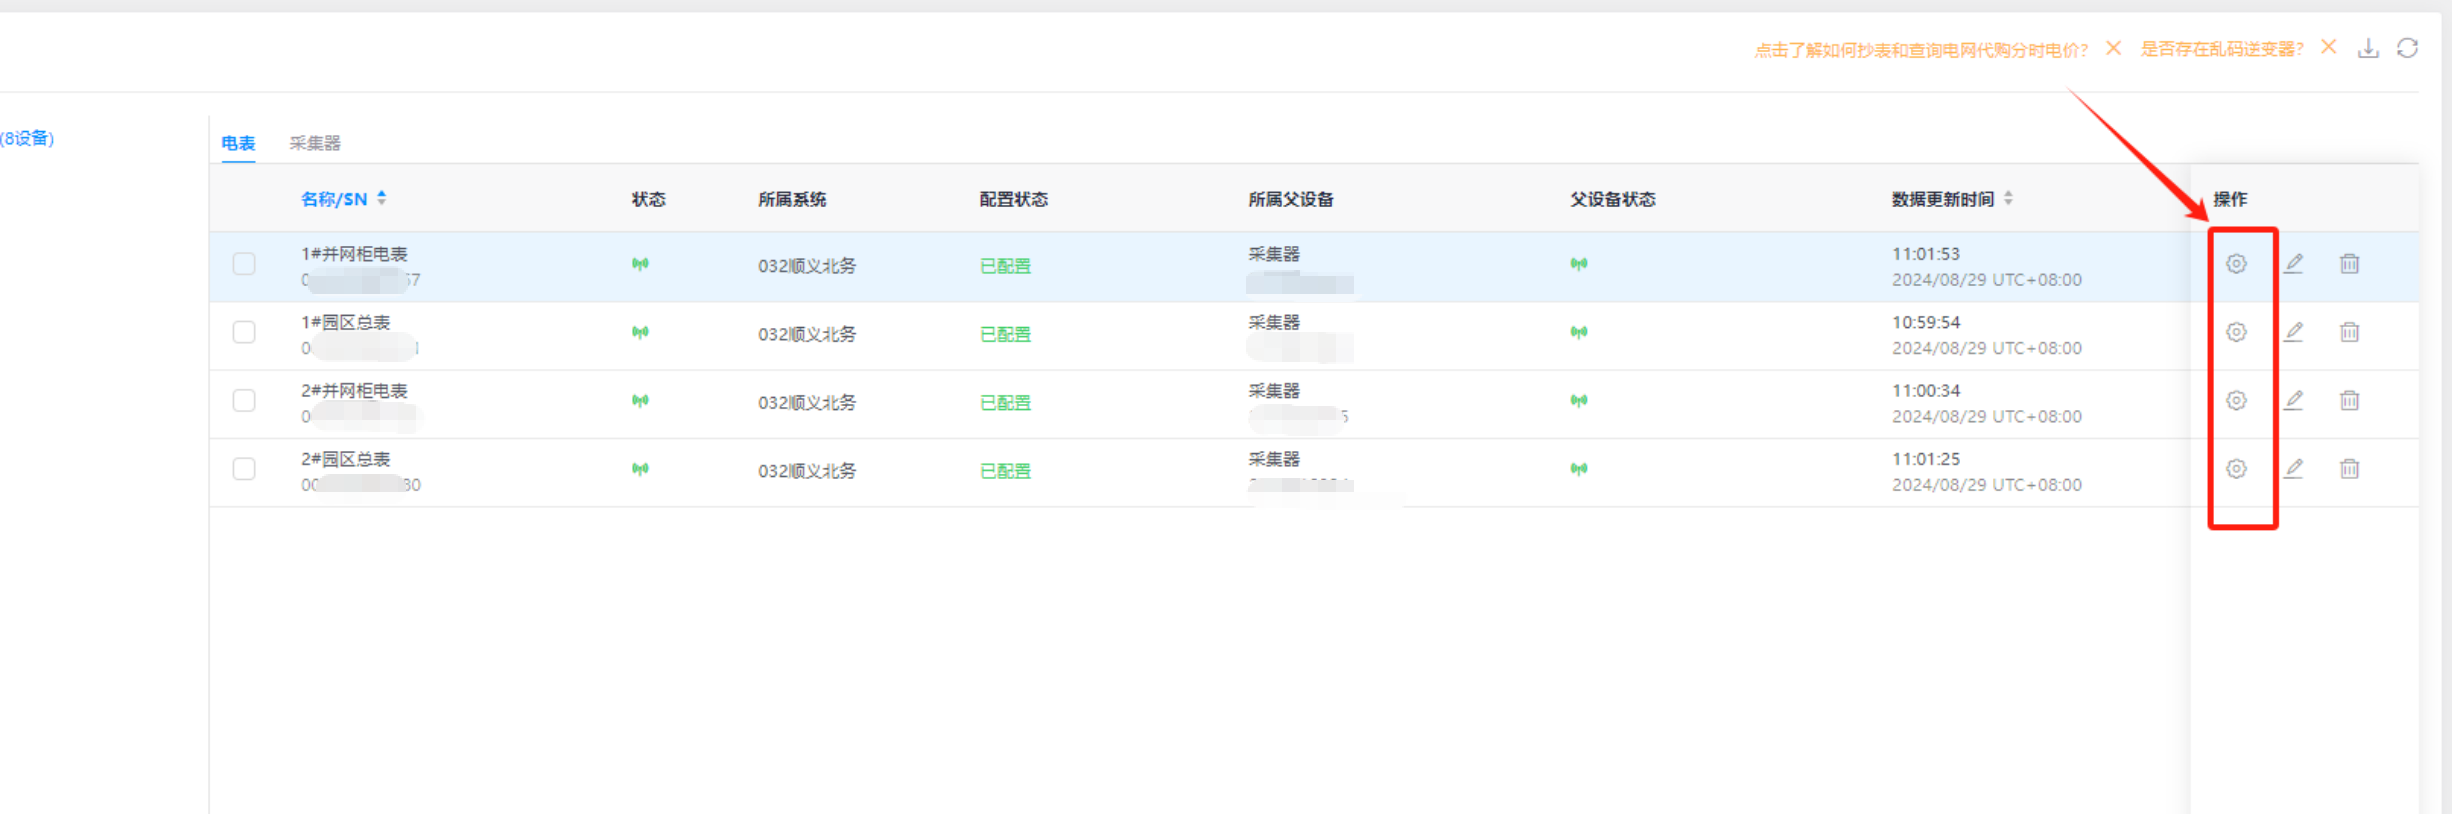The image size is (2452, 814).
Task: Click the 2#园区总表 name
Action: coord(345,459)
